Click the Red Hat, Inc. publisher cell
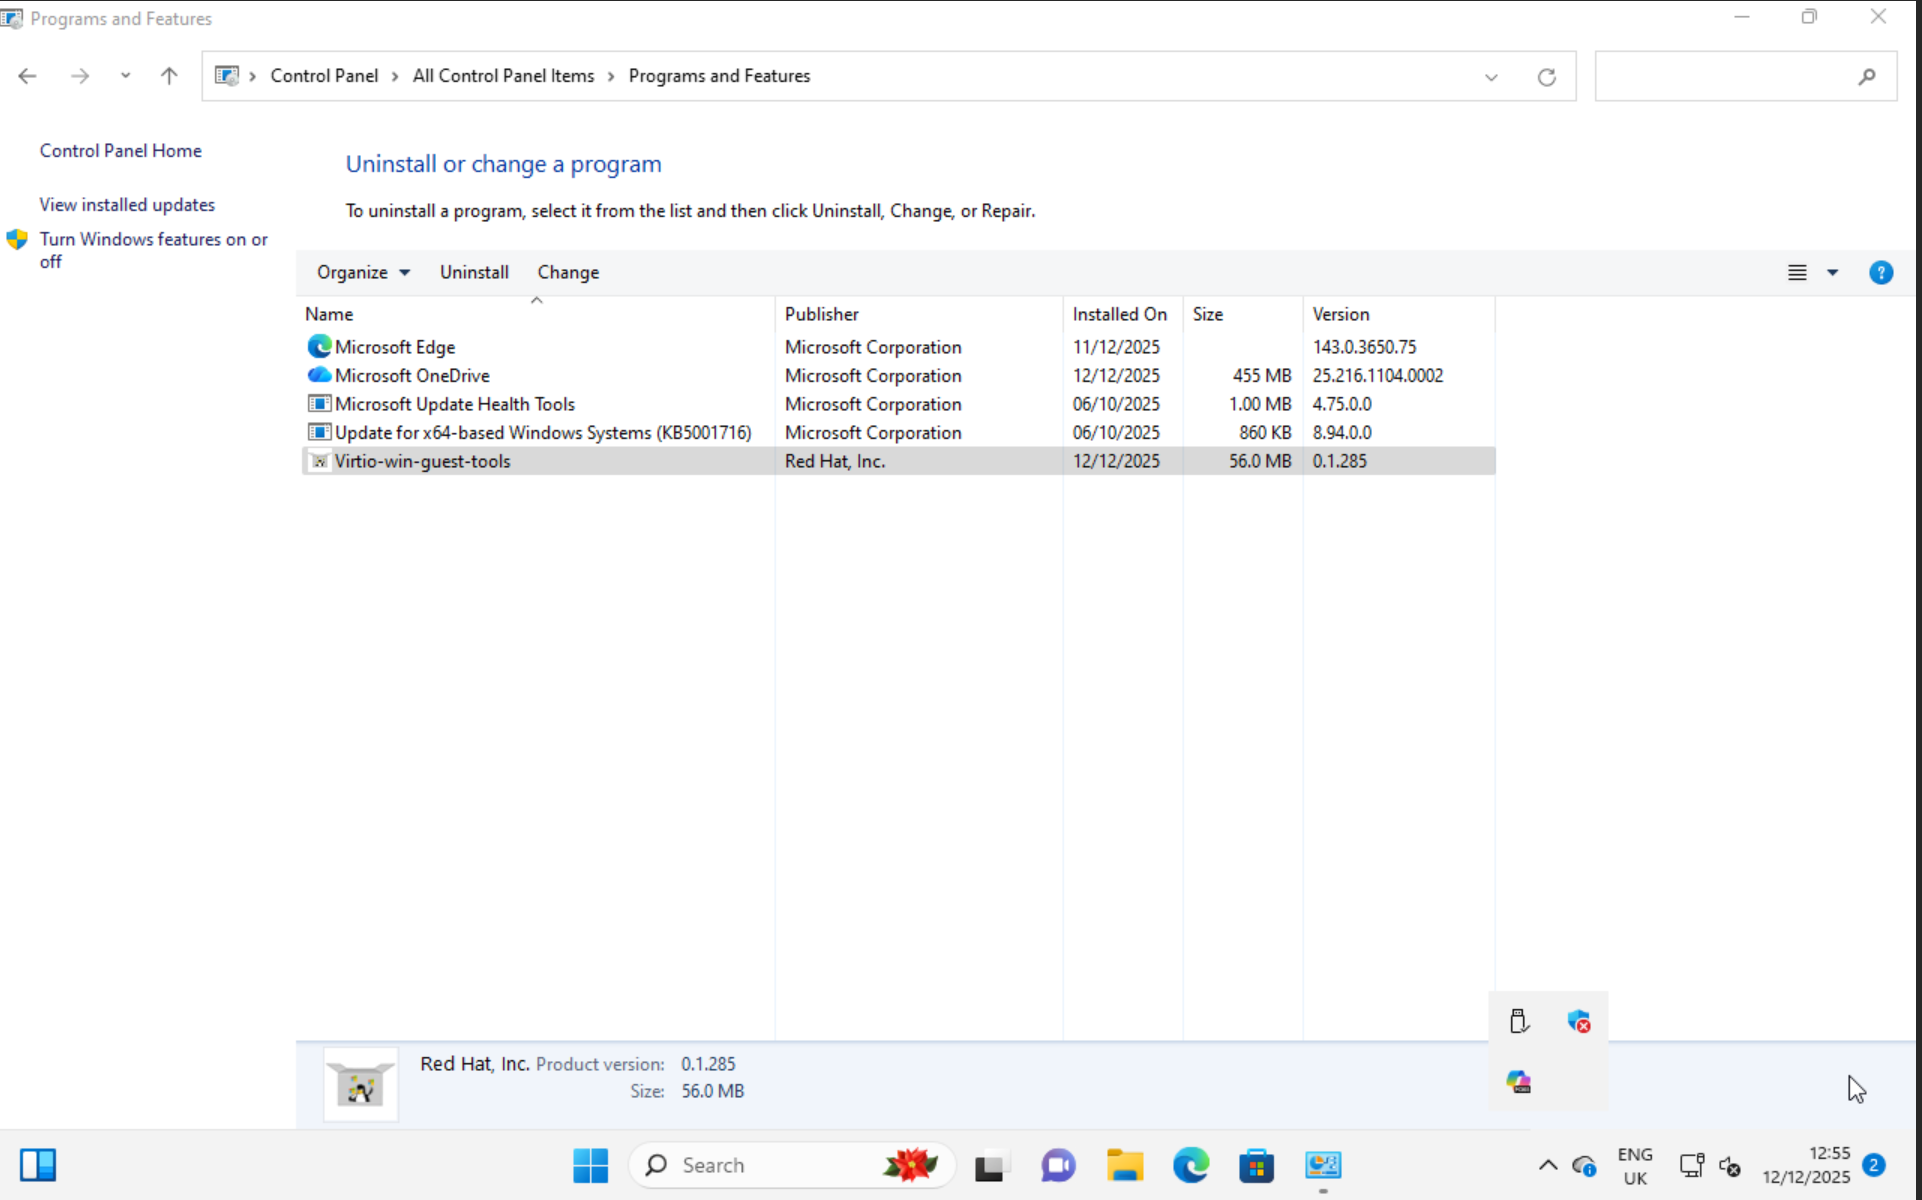This screenshot has height=1200, width=1922. pyautogui.click(x=835, y=461)
